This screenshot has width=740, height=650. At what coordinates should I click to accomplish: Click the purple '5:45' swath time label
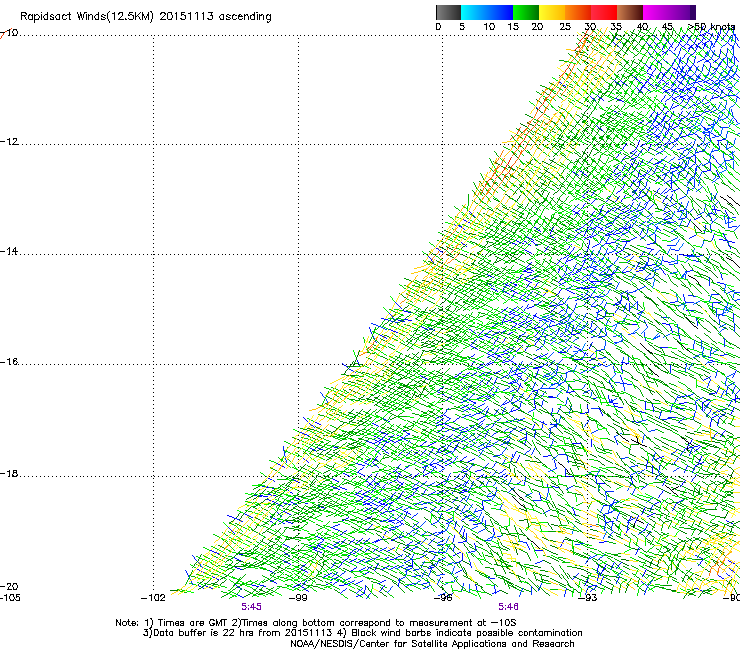click(252, 607)
